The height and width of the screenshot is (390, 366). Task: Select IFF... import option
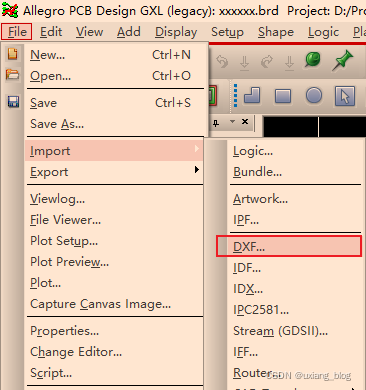tap(295, 352)
